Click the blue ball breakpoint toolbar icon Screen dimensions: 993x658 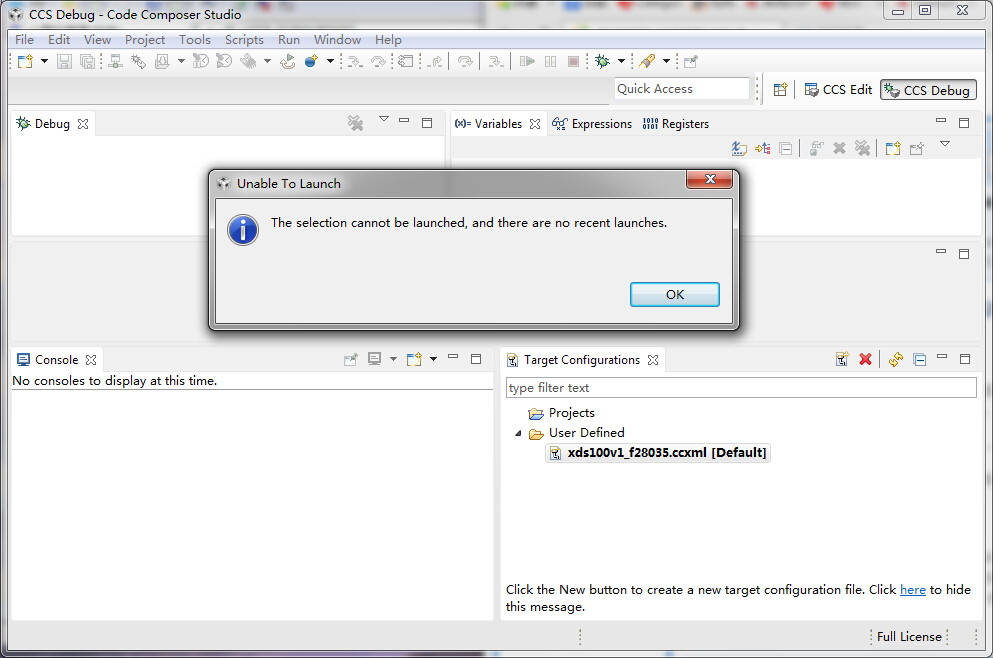coord(311,61)
